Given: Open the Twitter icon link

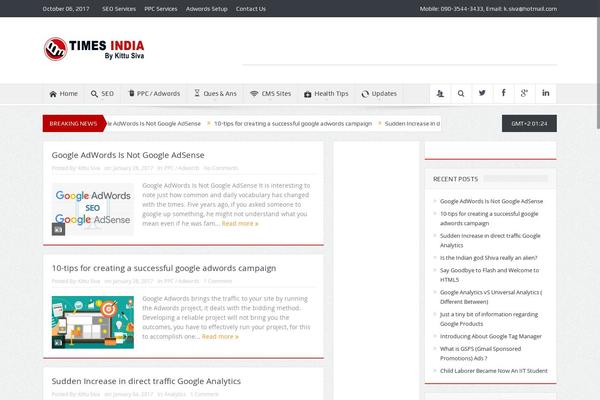Looking at the screenshot, I should pyautogui.click(x=482, y=93).
